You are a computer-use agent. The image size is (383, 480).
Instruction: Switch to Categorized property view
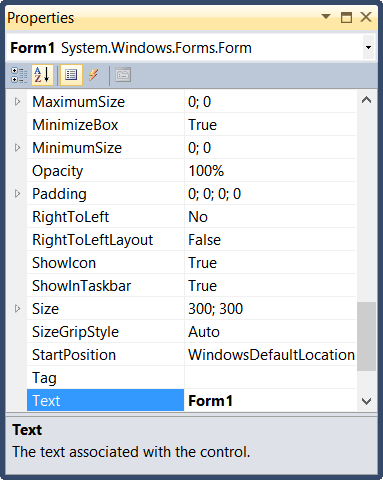[19, 75]
